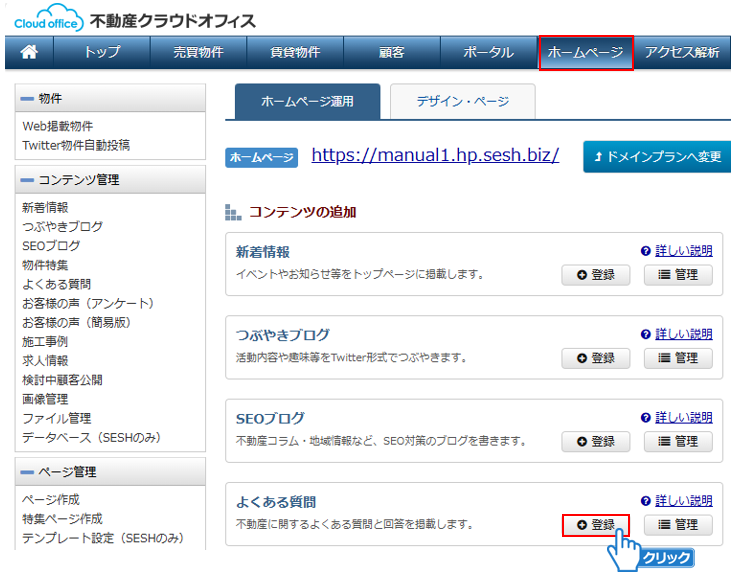Open help icon link for SEOブログ
Viewport: 739px width, 574px height.
(646, 418)
